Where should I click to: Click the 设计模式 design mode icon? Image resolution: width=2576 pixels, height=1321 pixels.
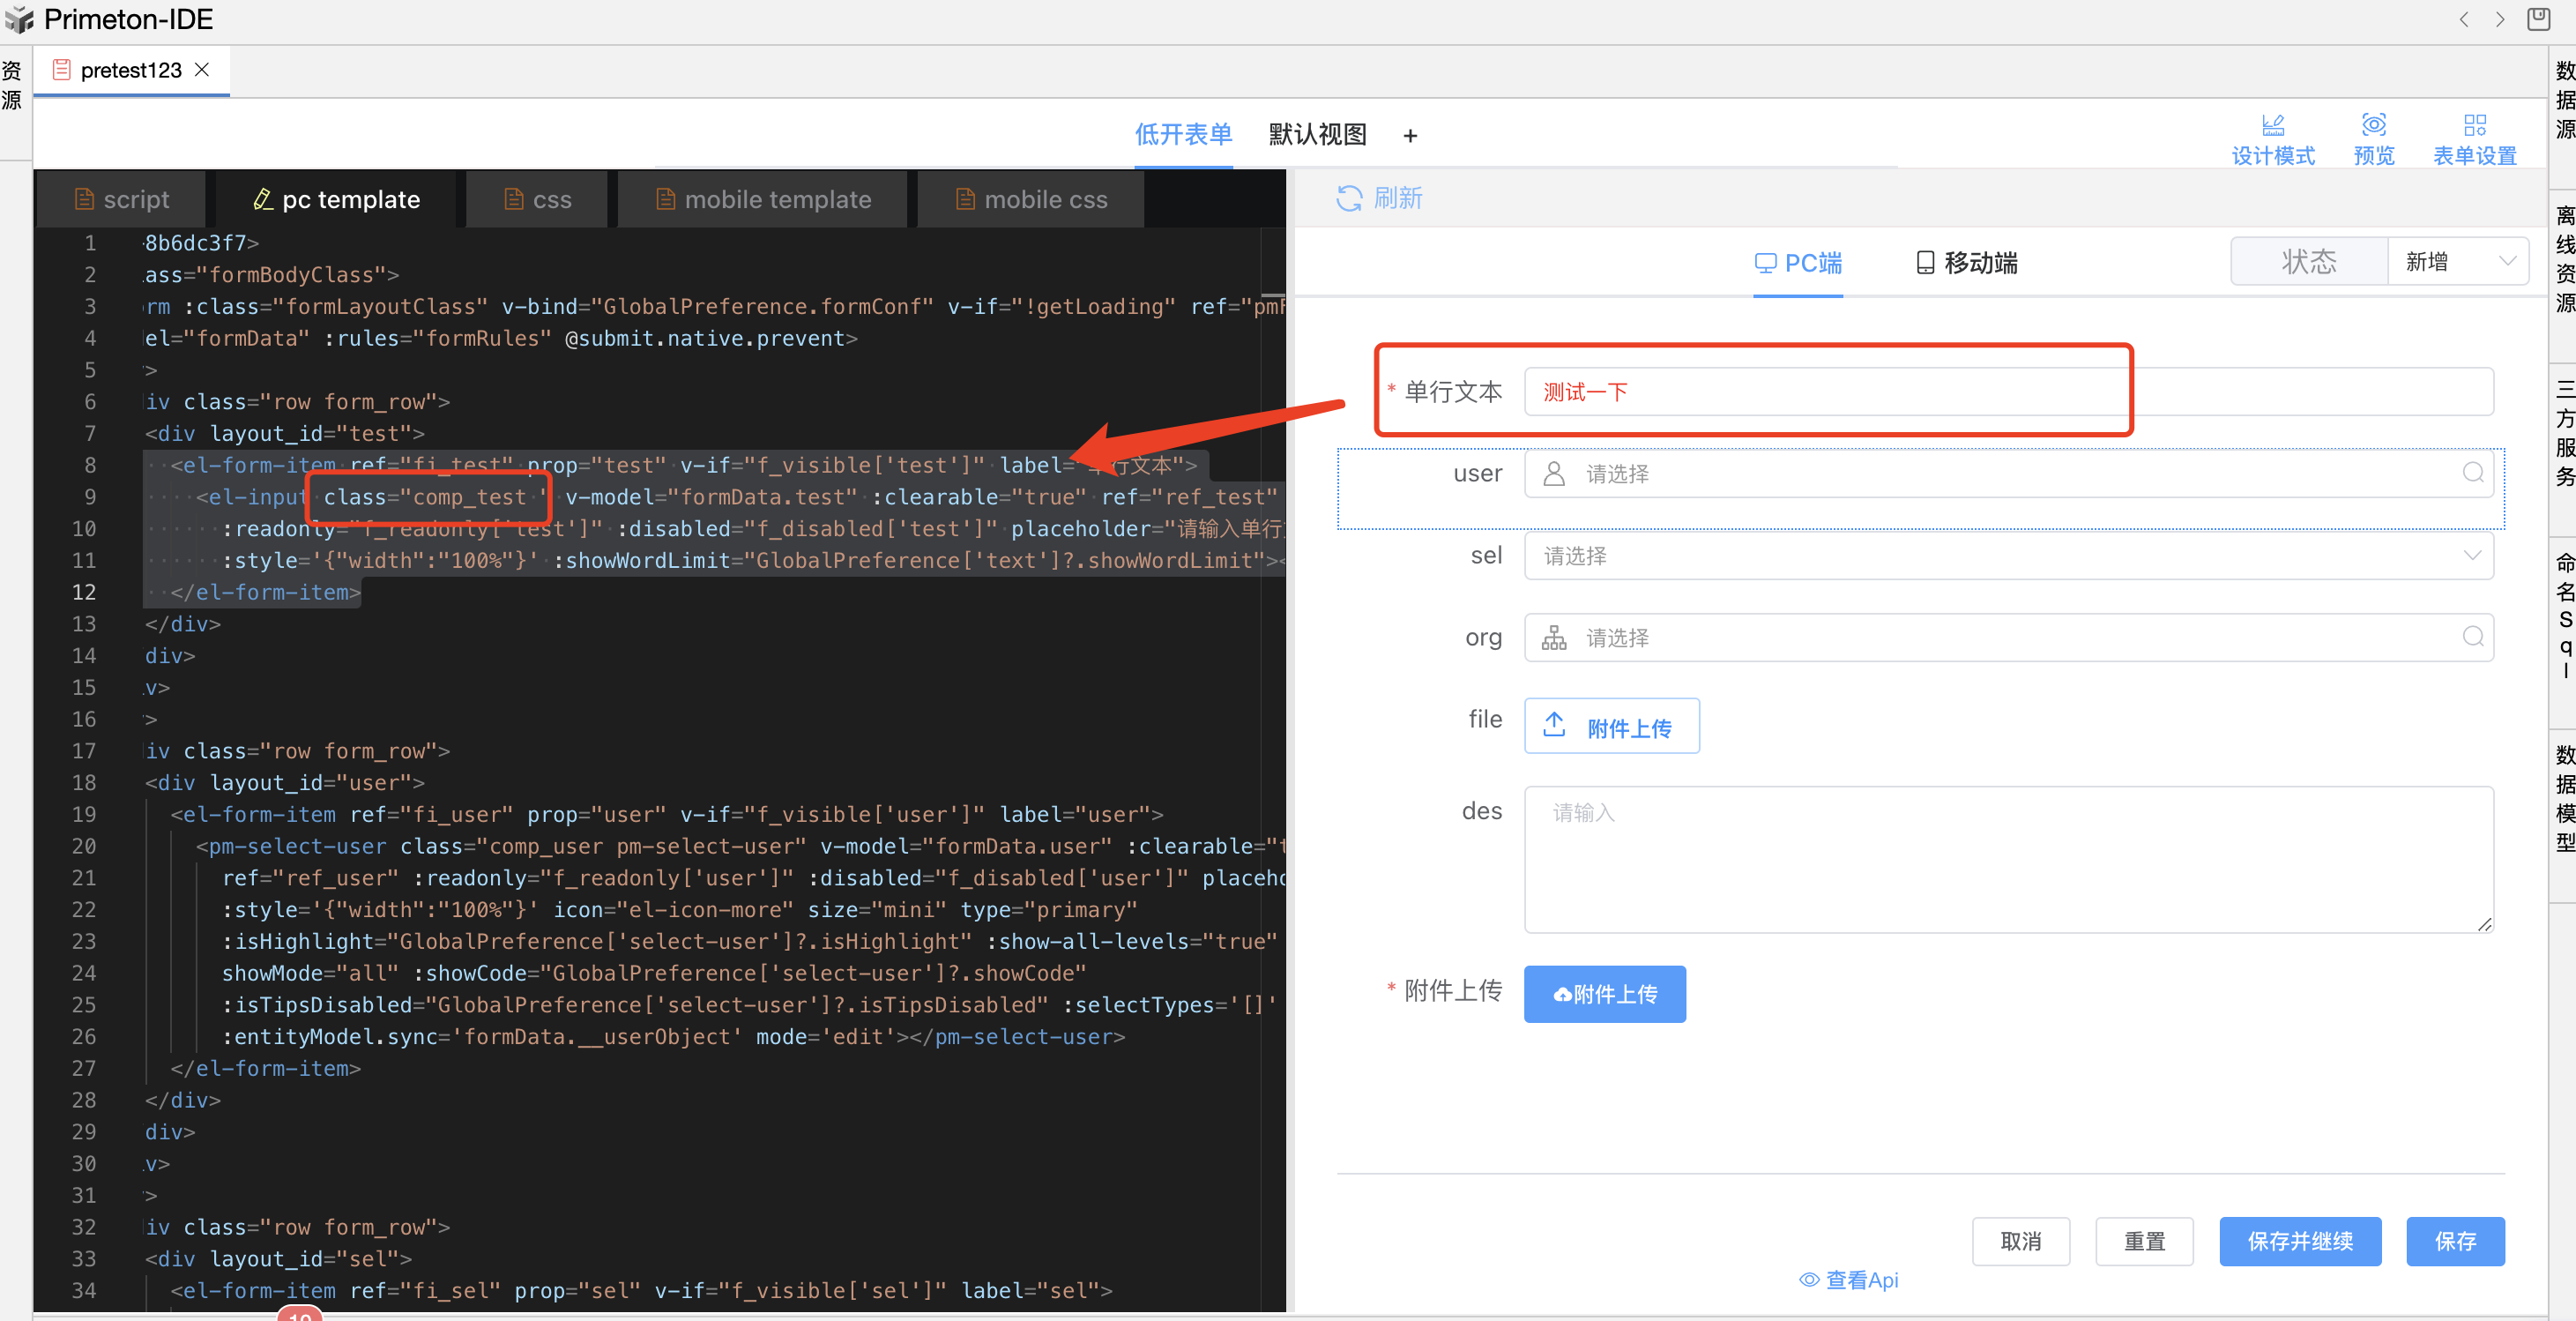[2272, 125]
